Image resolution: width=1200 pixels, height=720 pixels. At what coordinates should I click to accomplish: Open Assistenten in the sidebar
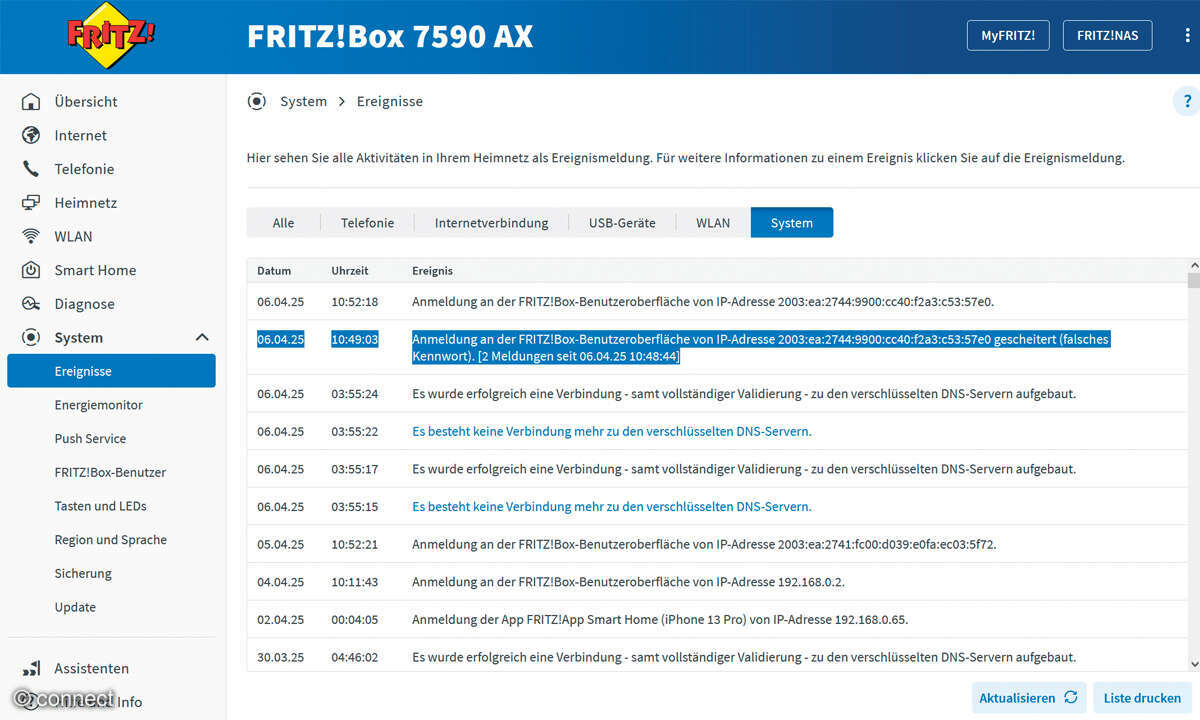click(x=91, y=668)
